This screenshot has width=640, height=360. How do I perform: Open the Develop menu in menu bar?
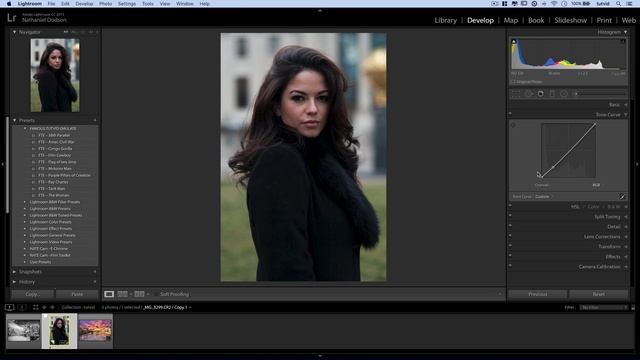click(84, 4)
